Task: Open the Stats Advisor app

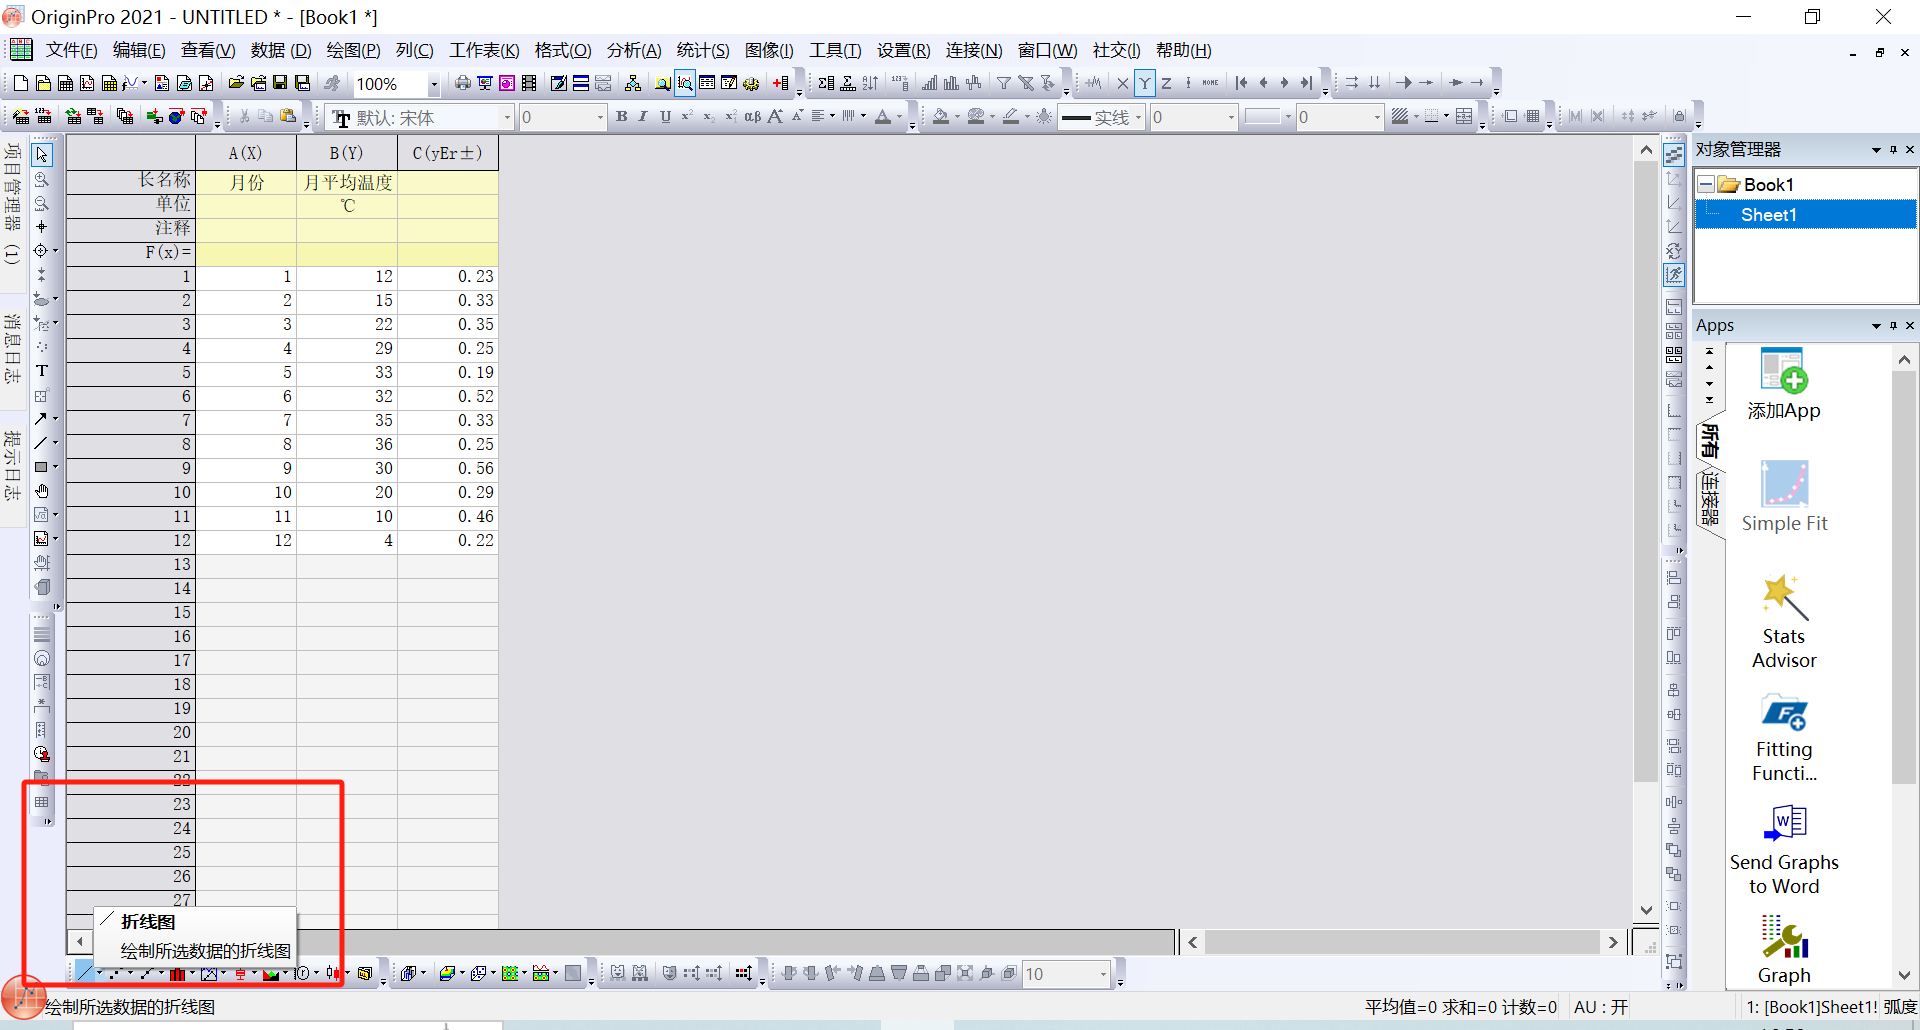Action: coord(1783,620)
